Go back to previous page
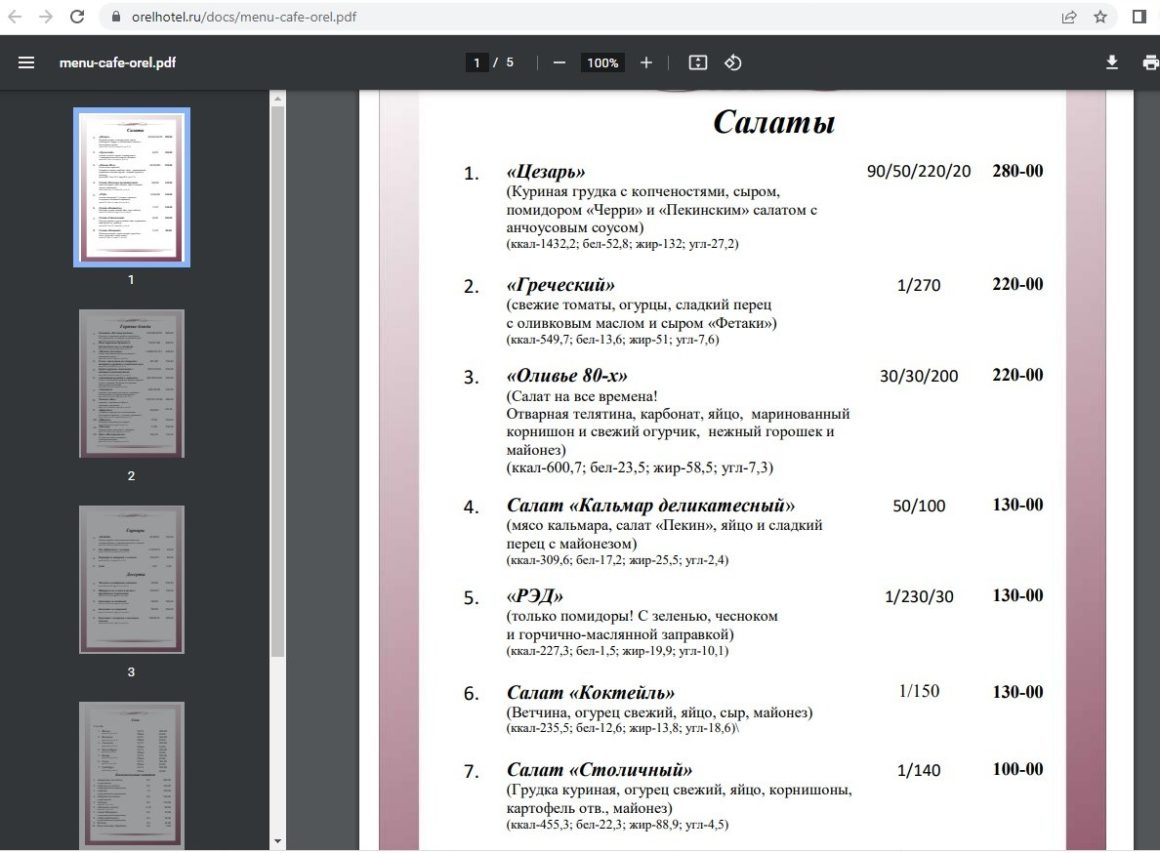Image resolution: width=1160 pixels, height=853 pixels. 15,17
